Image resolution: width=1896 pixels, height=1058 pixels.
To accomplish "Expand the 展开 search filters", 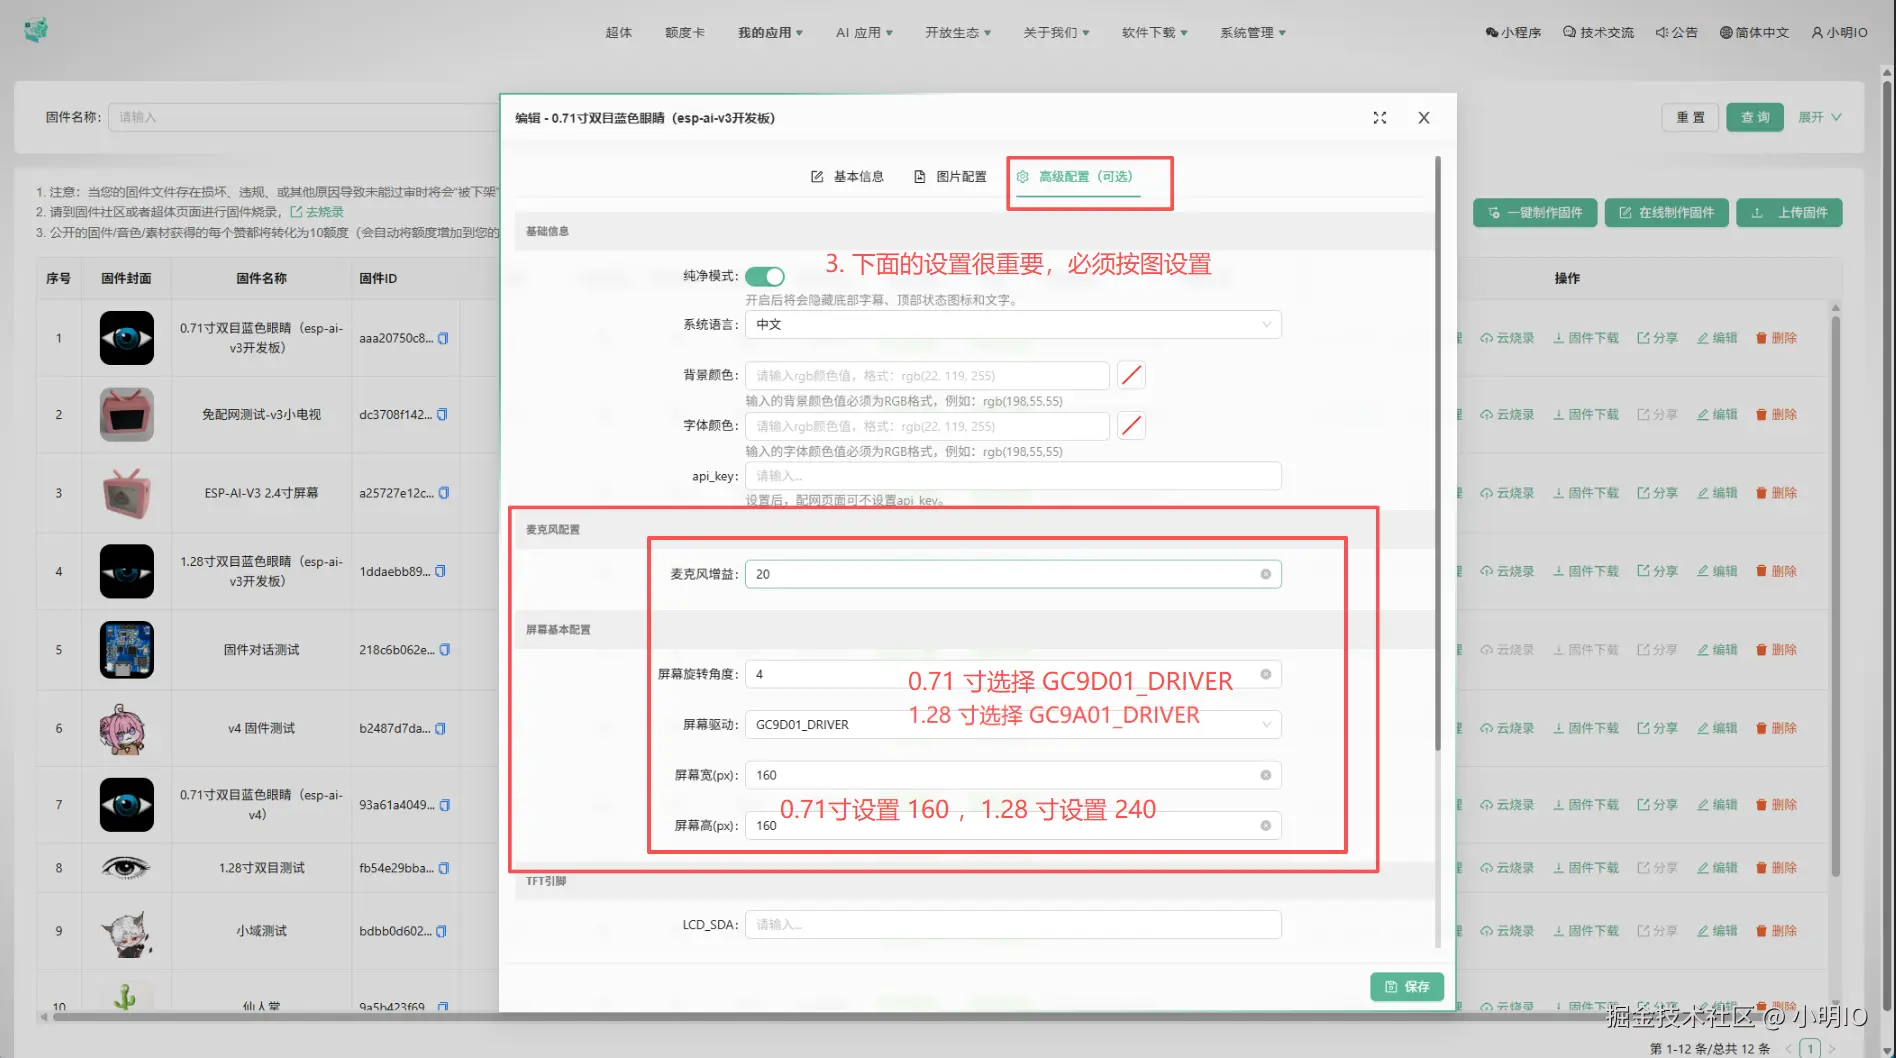I will click(1820, 117).
